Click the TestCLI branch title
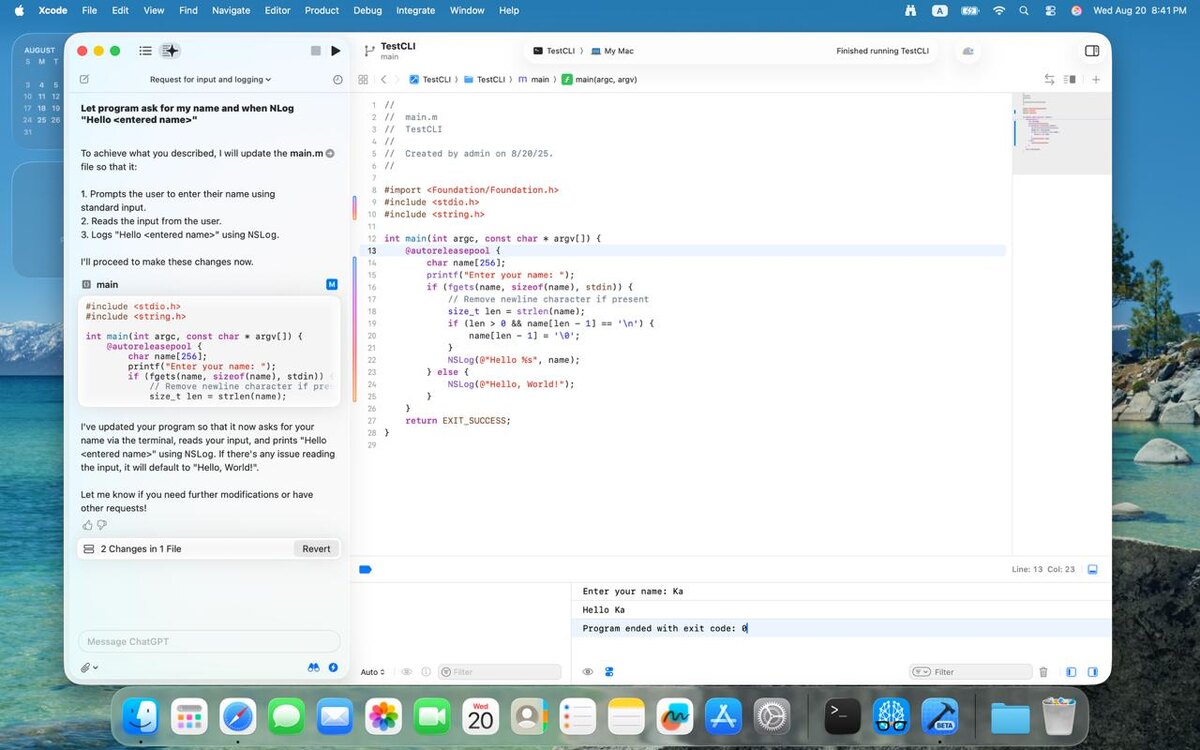The height and width of the screenshot is (750, 1200). coord(398,46)
